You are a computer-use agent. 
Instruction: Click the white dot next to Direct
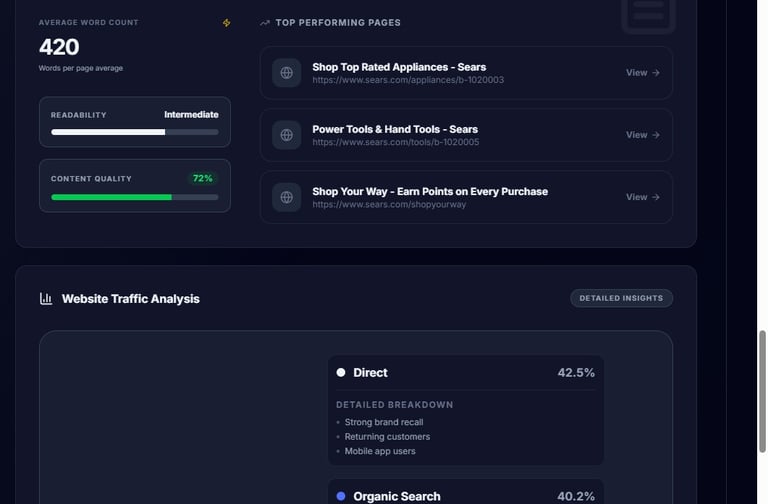point(341,372)
